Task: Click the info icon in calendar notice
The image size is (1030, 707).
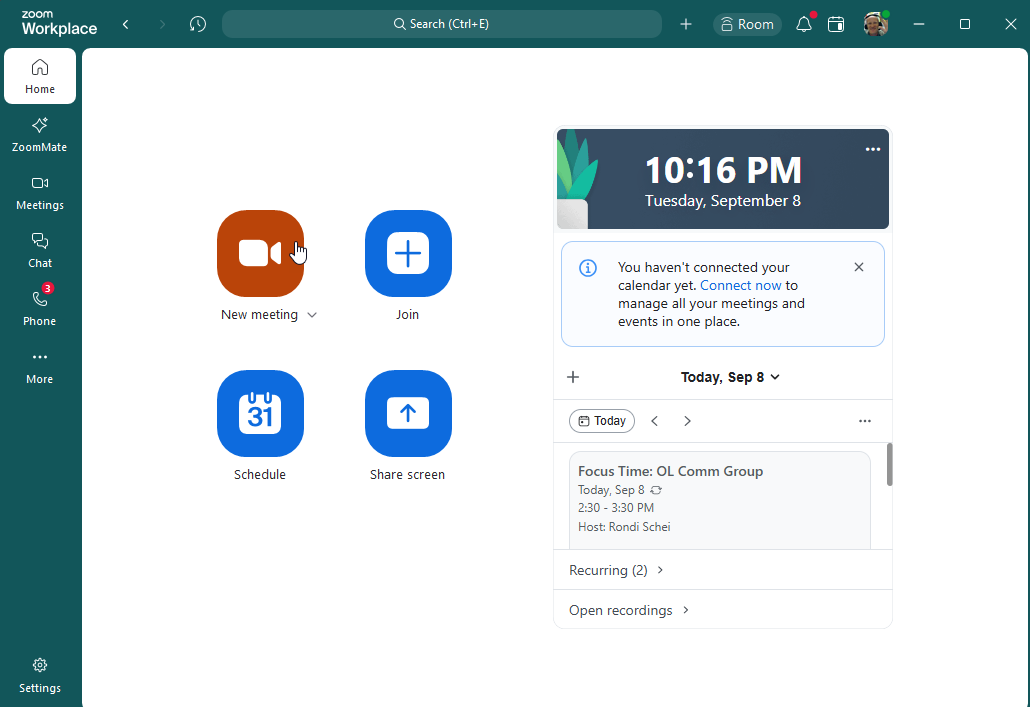Action: pyautogui.click(x=588, y=267)
